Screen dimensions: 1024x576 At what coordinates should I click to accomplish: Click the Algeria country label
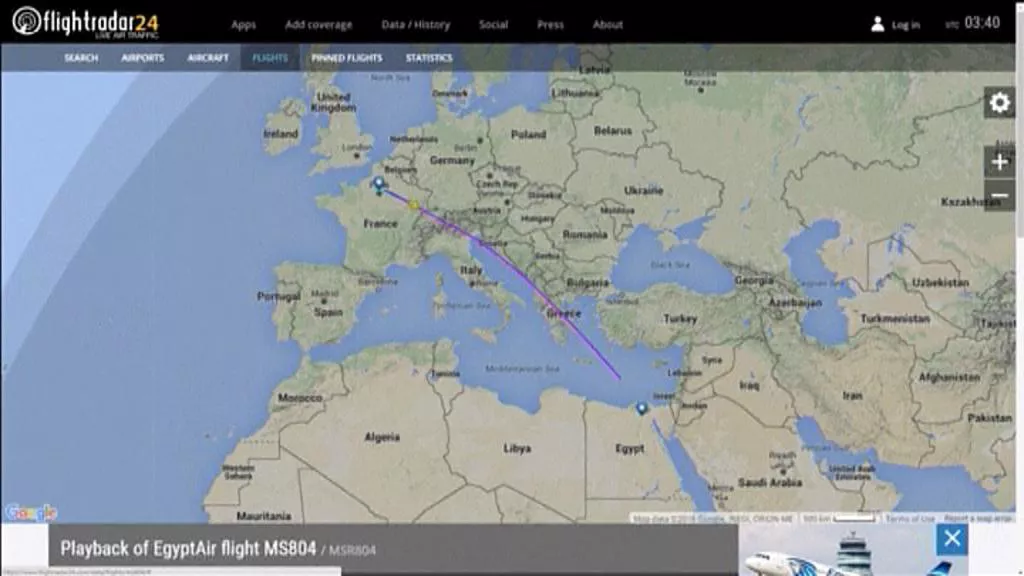pos(382,438)
